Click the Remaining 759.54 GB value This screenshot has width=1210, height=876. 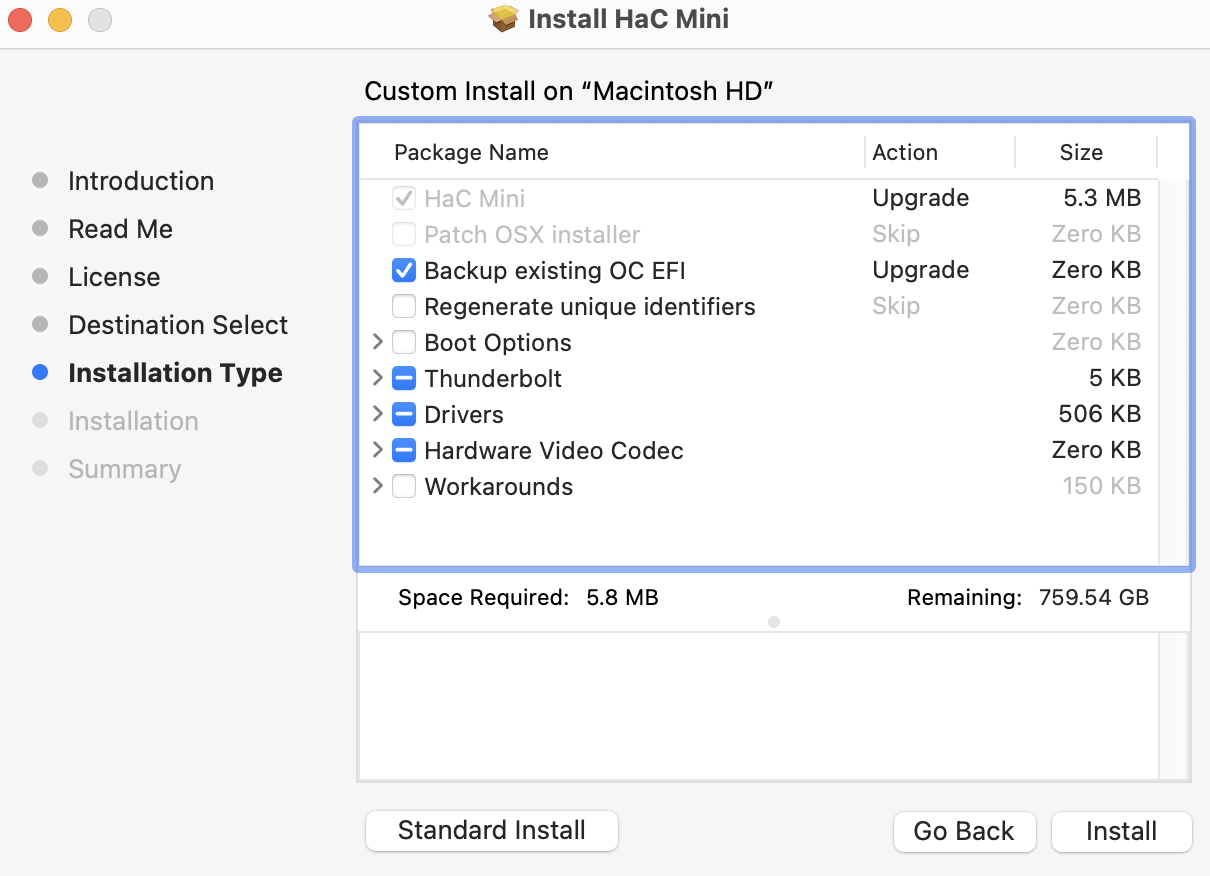1094,598
